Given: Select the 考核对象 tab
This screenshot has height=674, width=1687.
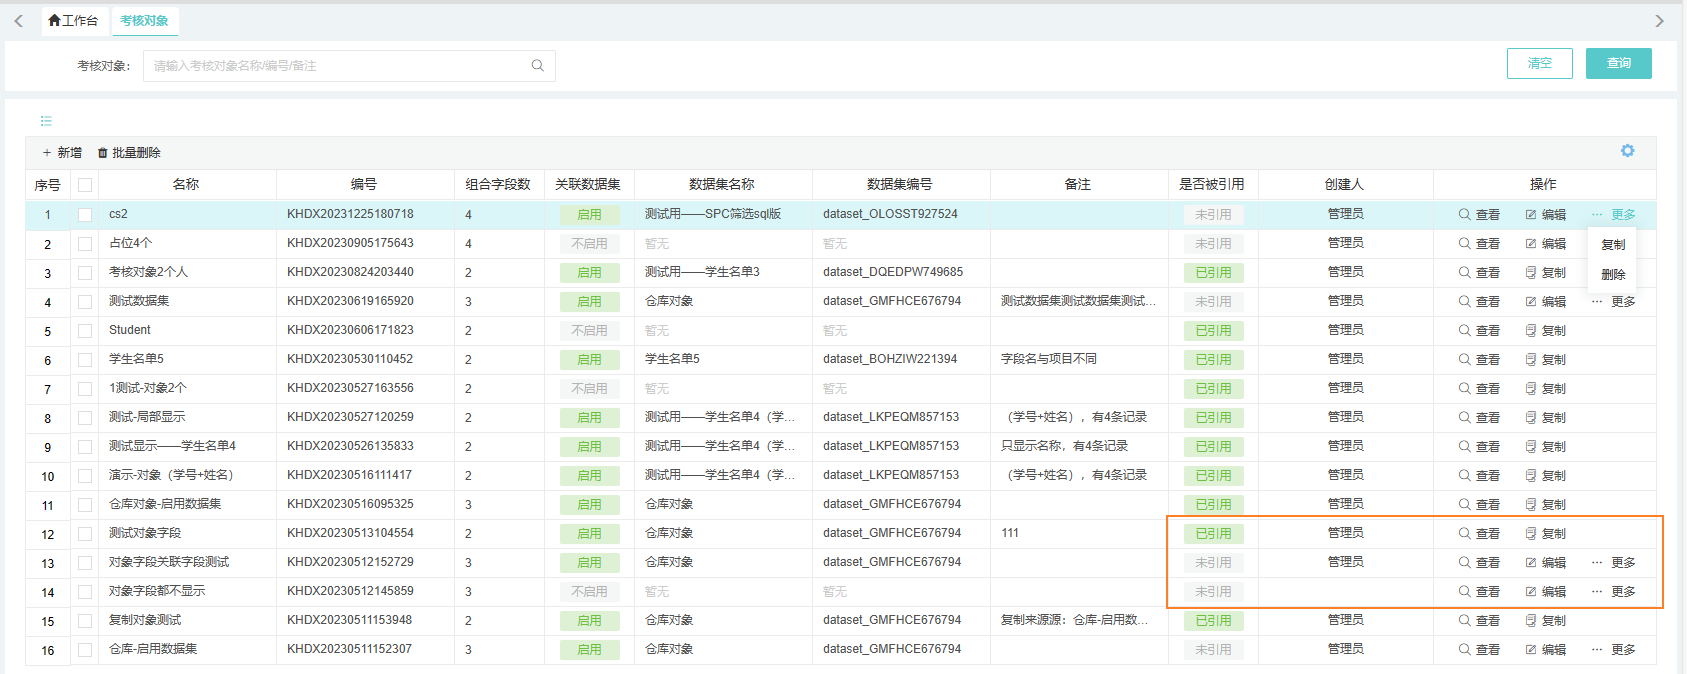Looking at the screenshot, I should [x=144, y=21].
